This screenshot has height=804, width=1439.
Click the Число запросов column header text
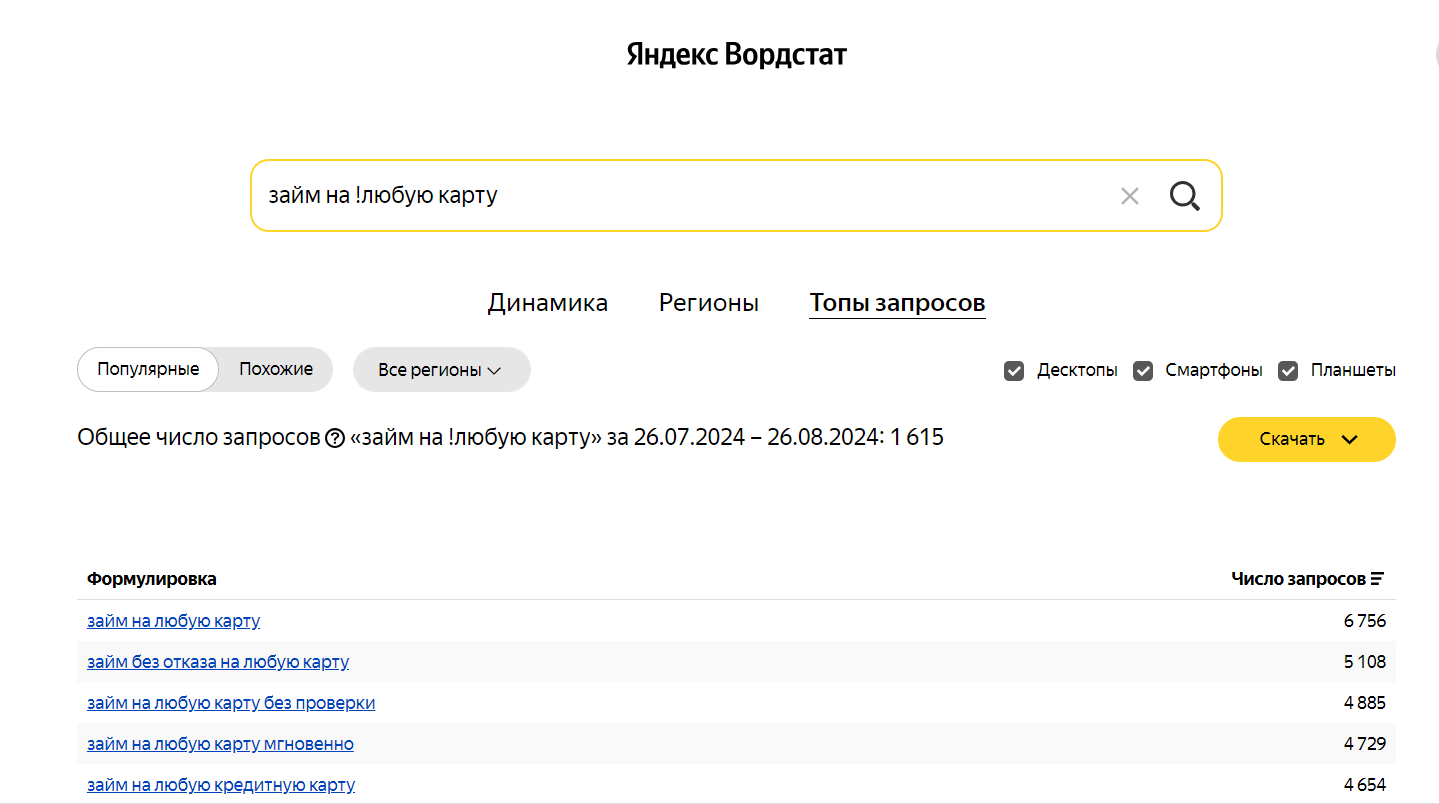pos(1298,579)
